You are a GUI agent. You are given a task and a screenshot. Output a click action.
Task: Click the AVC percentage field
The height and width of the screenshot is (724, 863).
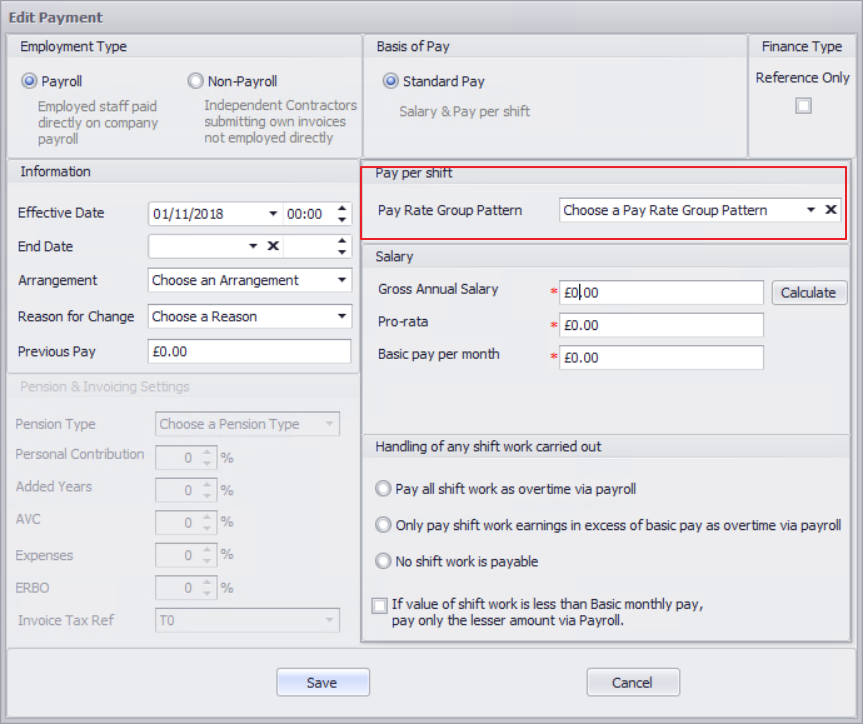(x=185, y=522)
